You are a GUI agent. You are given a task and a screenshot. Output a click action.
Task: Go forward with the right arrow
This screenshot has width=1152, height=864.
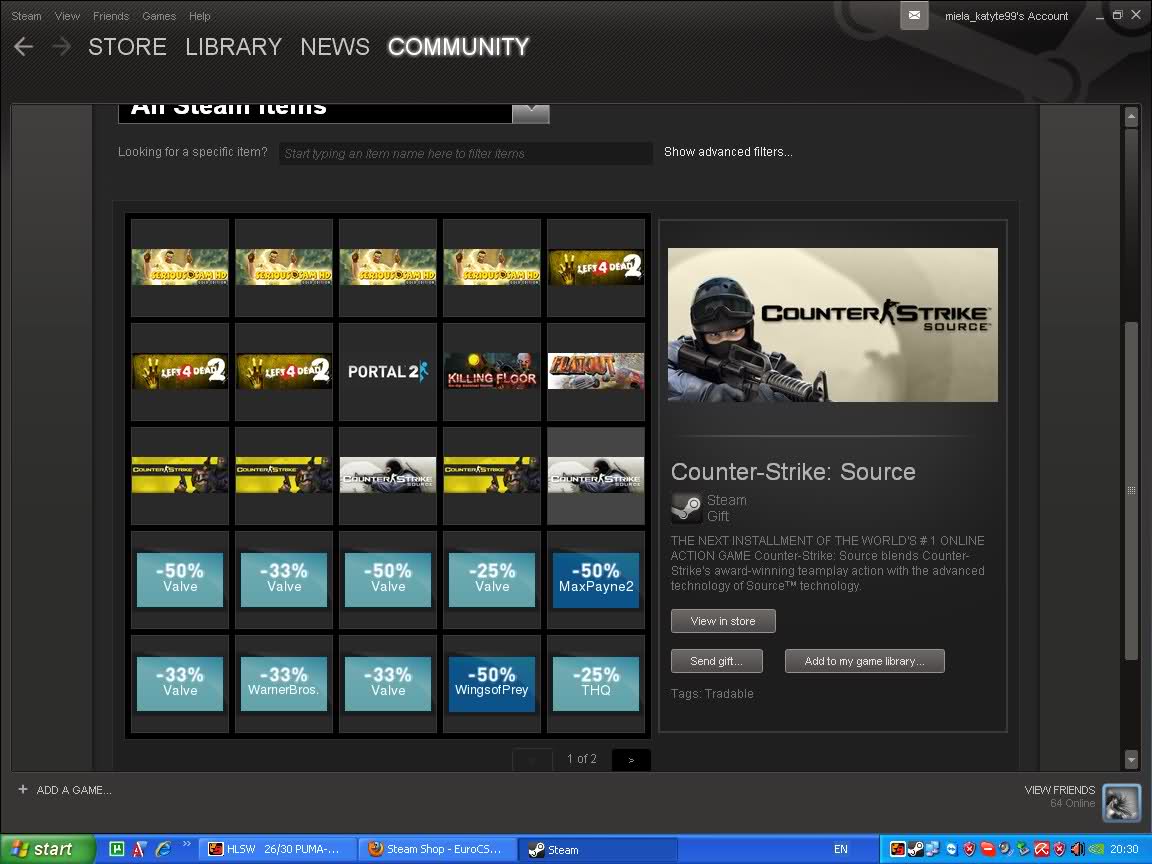click(62, 47)
